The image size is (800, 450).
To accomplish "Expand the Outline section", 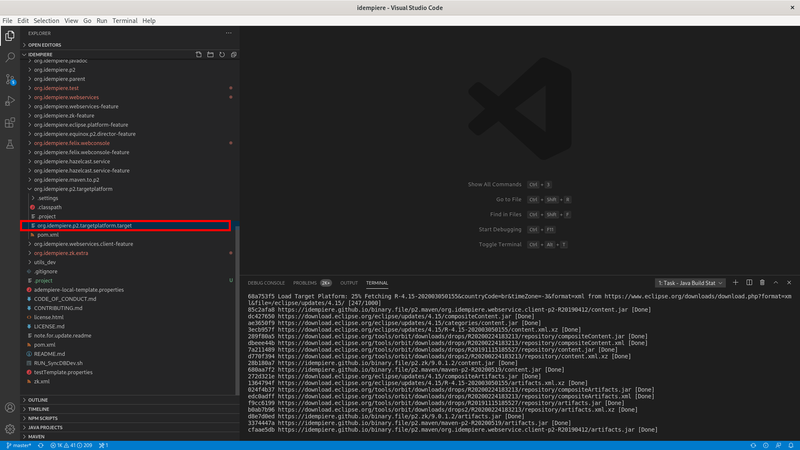I will (x=38, y=400).
